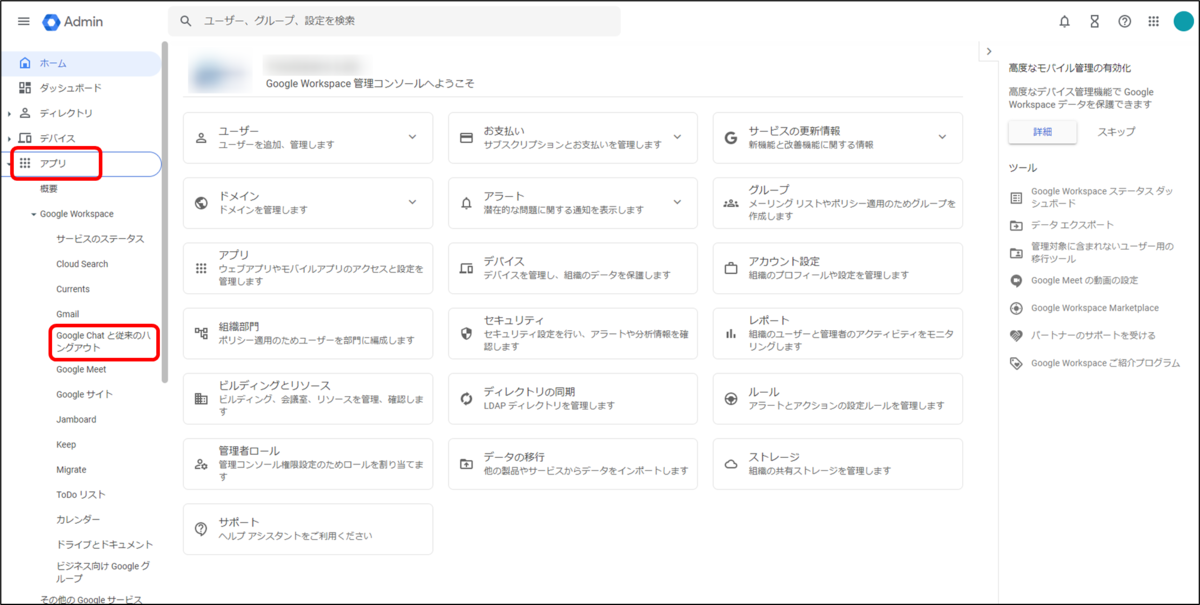Collapse the Google Workspace tree node
Screen dimensions: 1200x605
[x=33, y=214]
